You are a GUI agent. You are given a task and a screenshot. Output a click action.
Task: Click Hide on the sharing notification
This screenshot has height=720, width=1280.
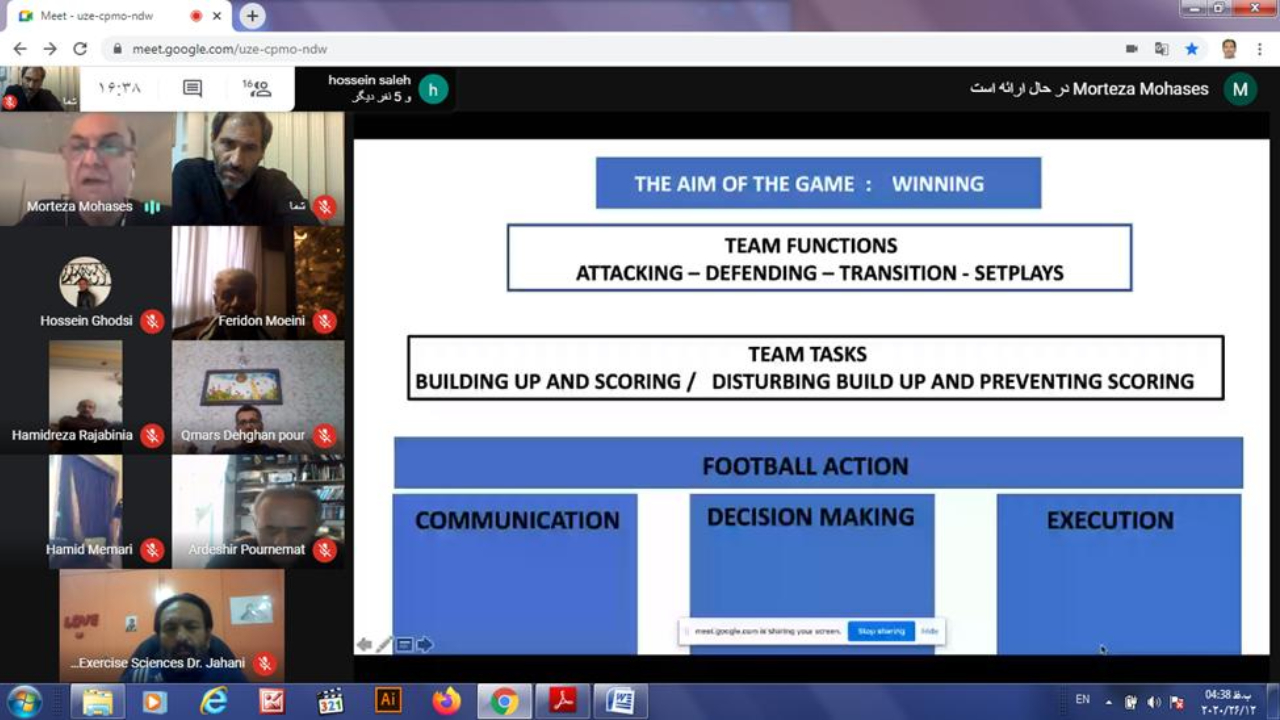(929, 631)
